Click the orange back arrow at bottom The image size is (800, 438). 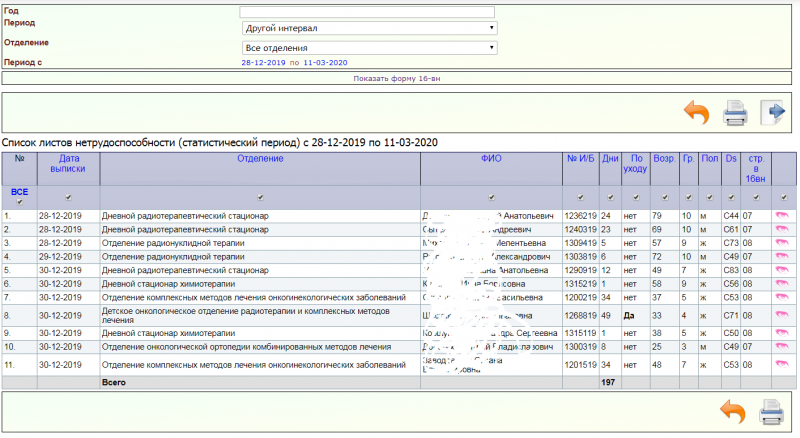733,412
